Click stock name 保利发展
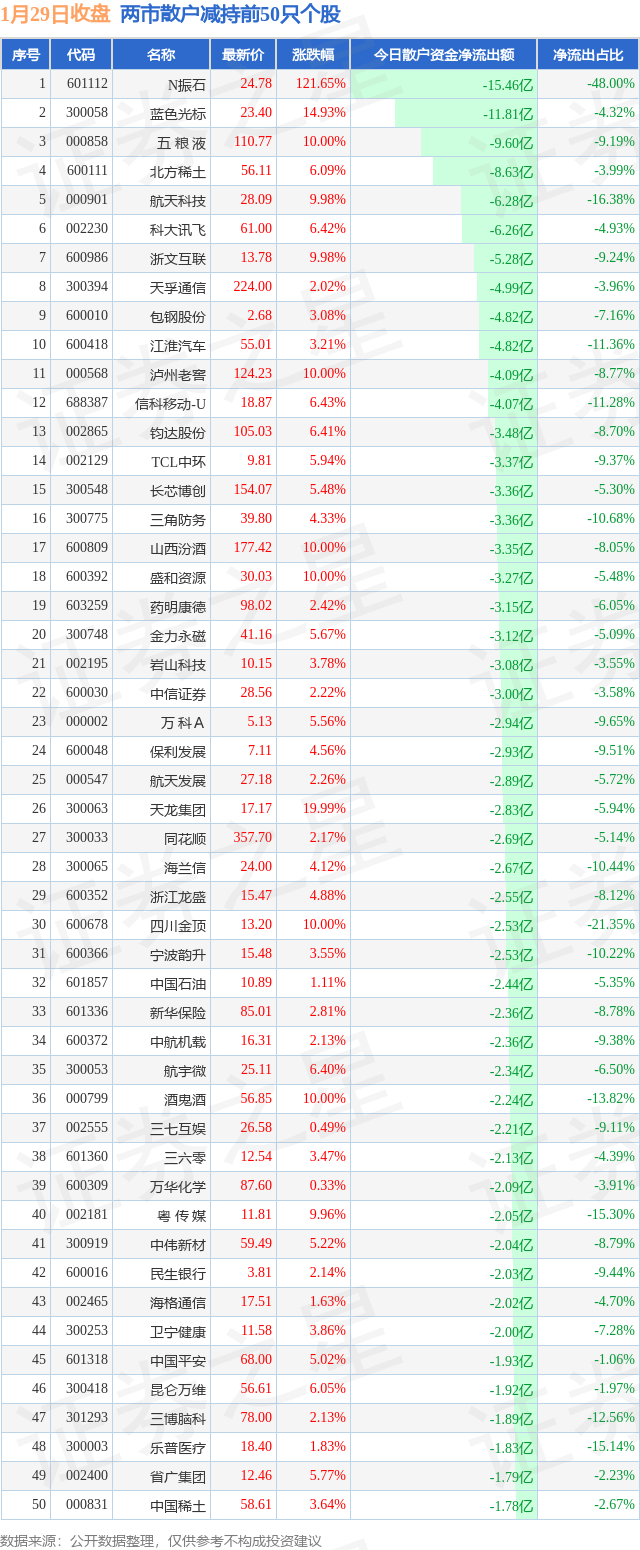 pyautogui.click(x=178, y=751)
